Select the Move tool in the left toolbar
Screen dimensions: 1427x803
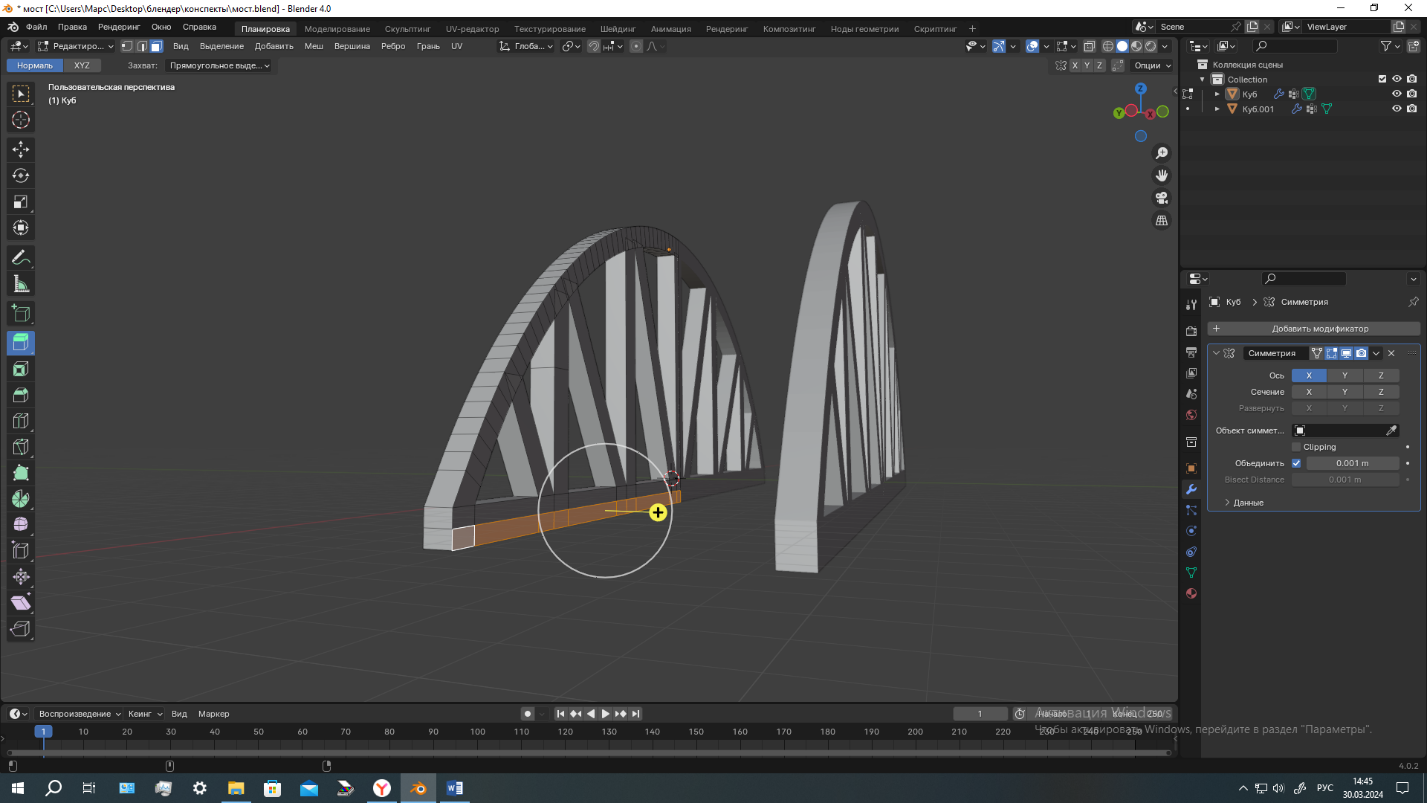[x=20, y=150]
